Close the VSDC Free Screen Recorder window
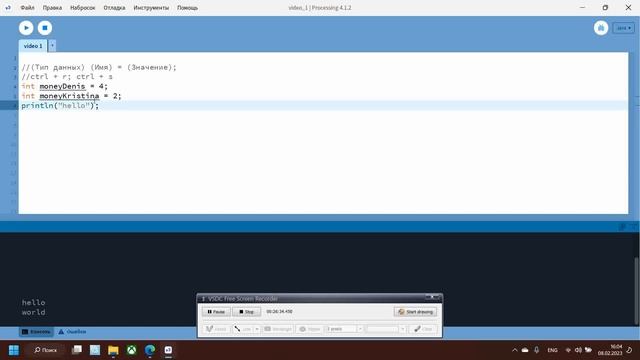The width and height of the screenshot is (640, 360). point(432,297)
